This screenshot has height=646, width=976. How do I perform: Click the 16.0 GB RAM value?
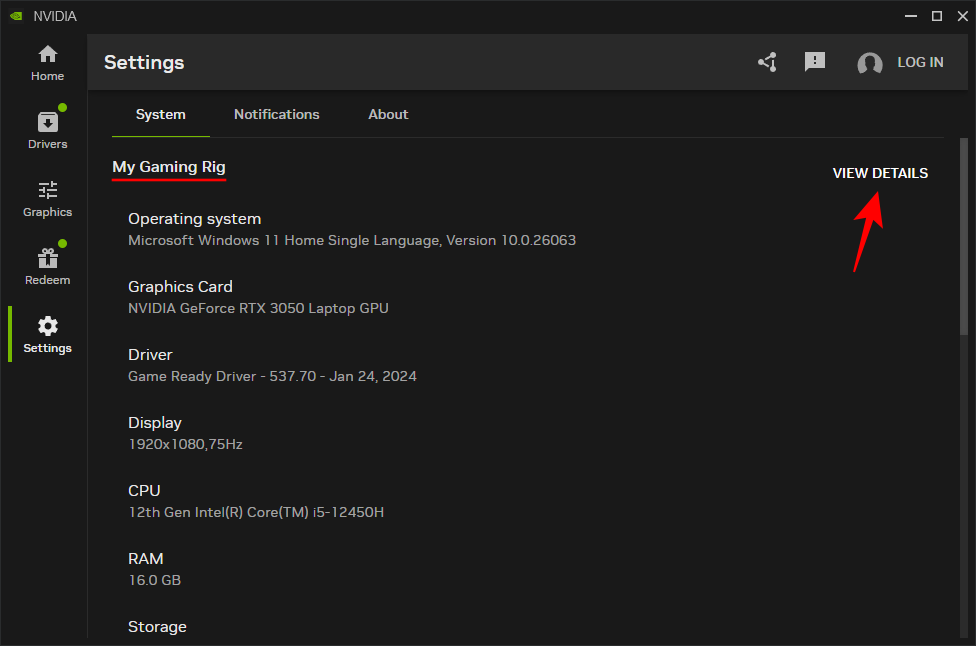point(154,580)
